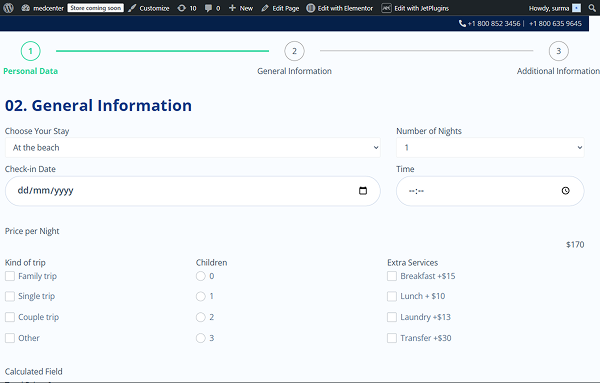This screenshot has height=383, width=600.
Task: Click the Kind of trip label
Action: 25,262
